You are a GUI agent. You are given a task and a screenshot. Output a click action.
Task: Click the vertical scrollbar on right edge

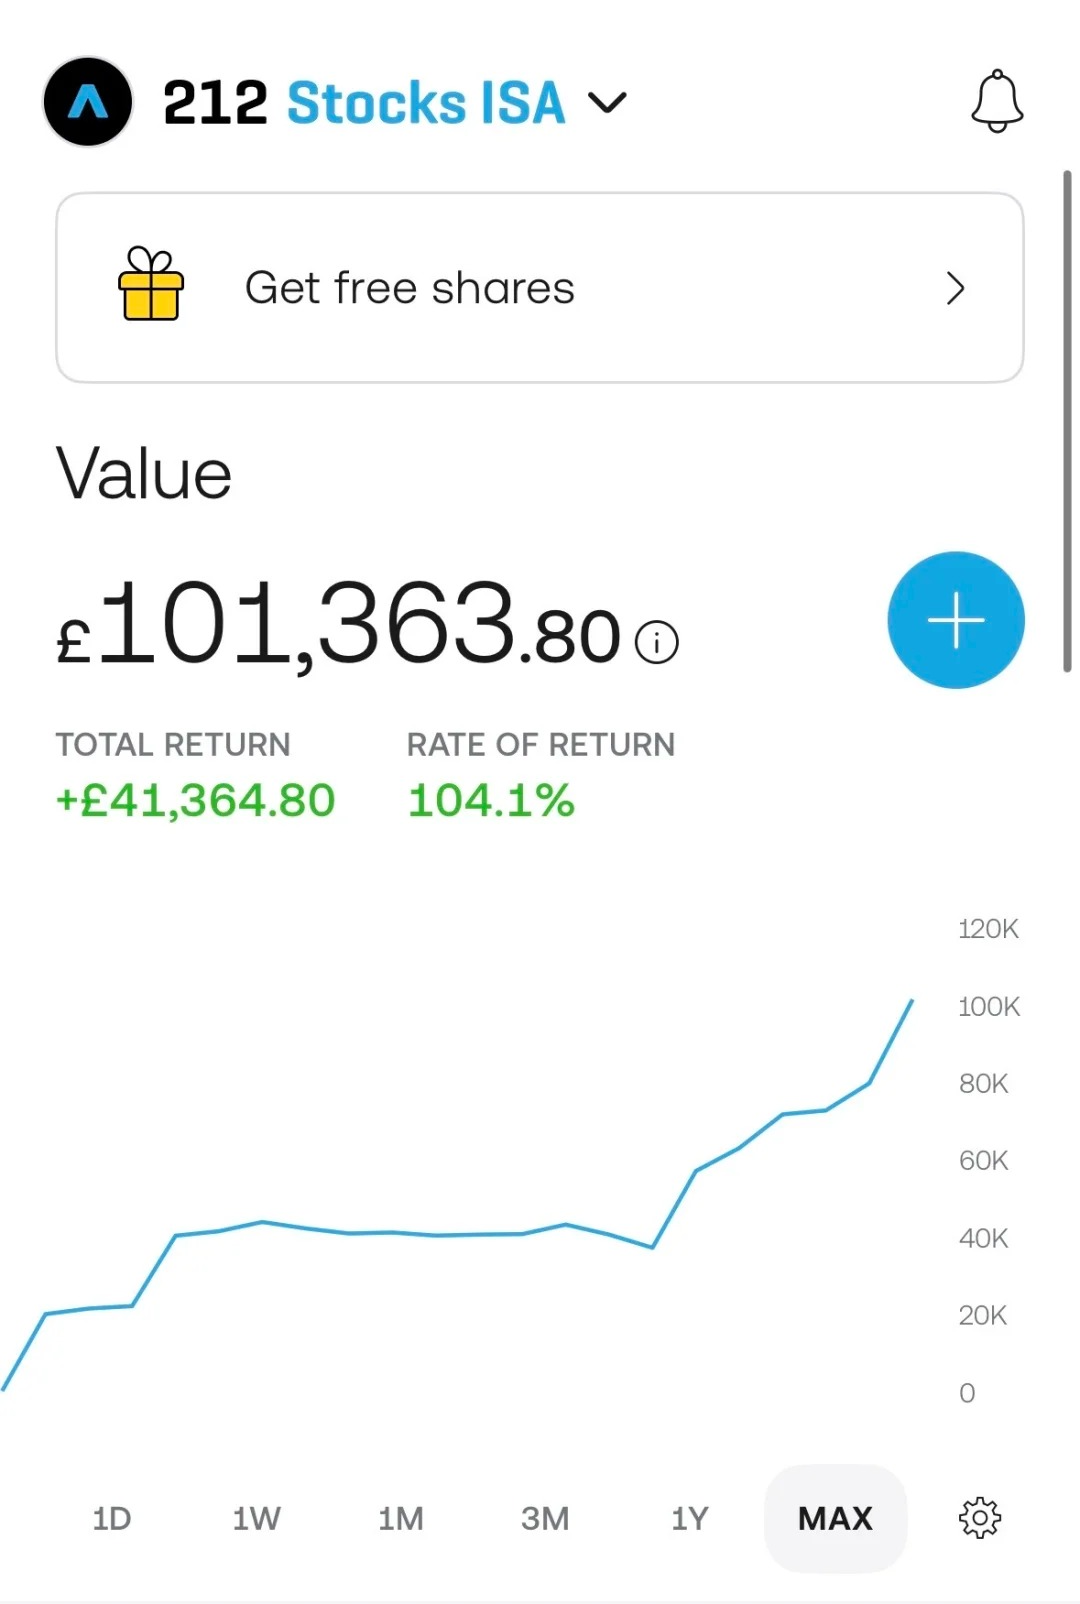tap(1067, 421)
